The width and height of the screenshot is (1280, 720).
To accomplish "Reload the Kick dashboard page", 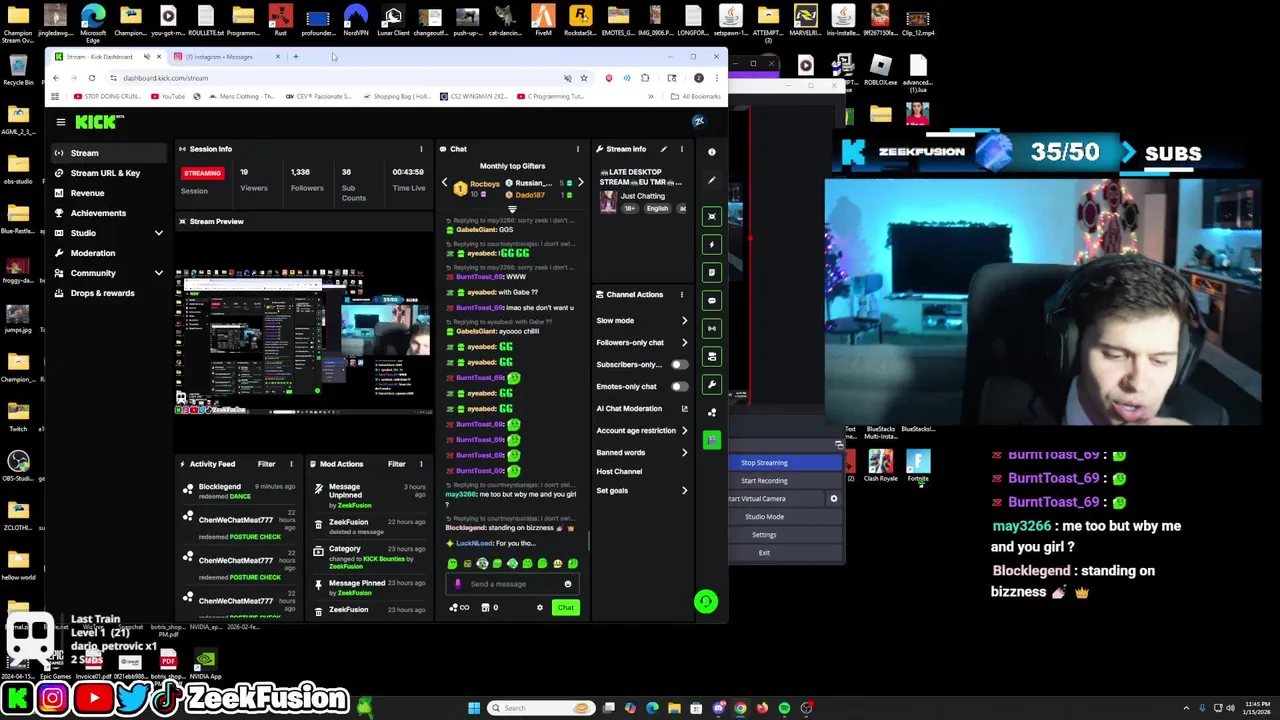I will [x=91, y=78].
